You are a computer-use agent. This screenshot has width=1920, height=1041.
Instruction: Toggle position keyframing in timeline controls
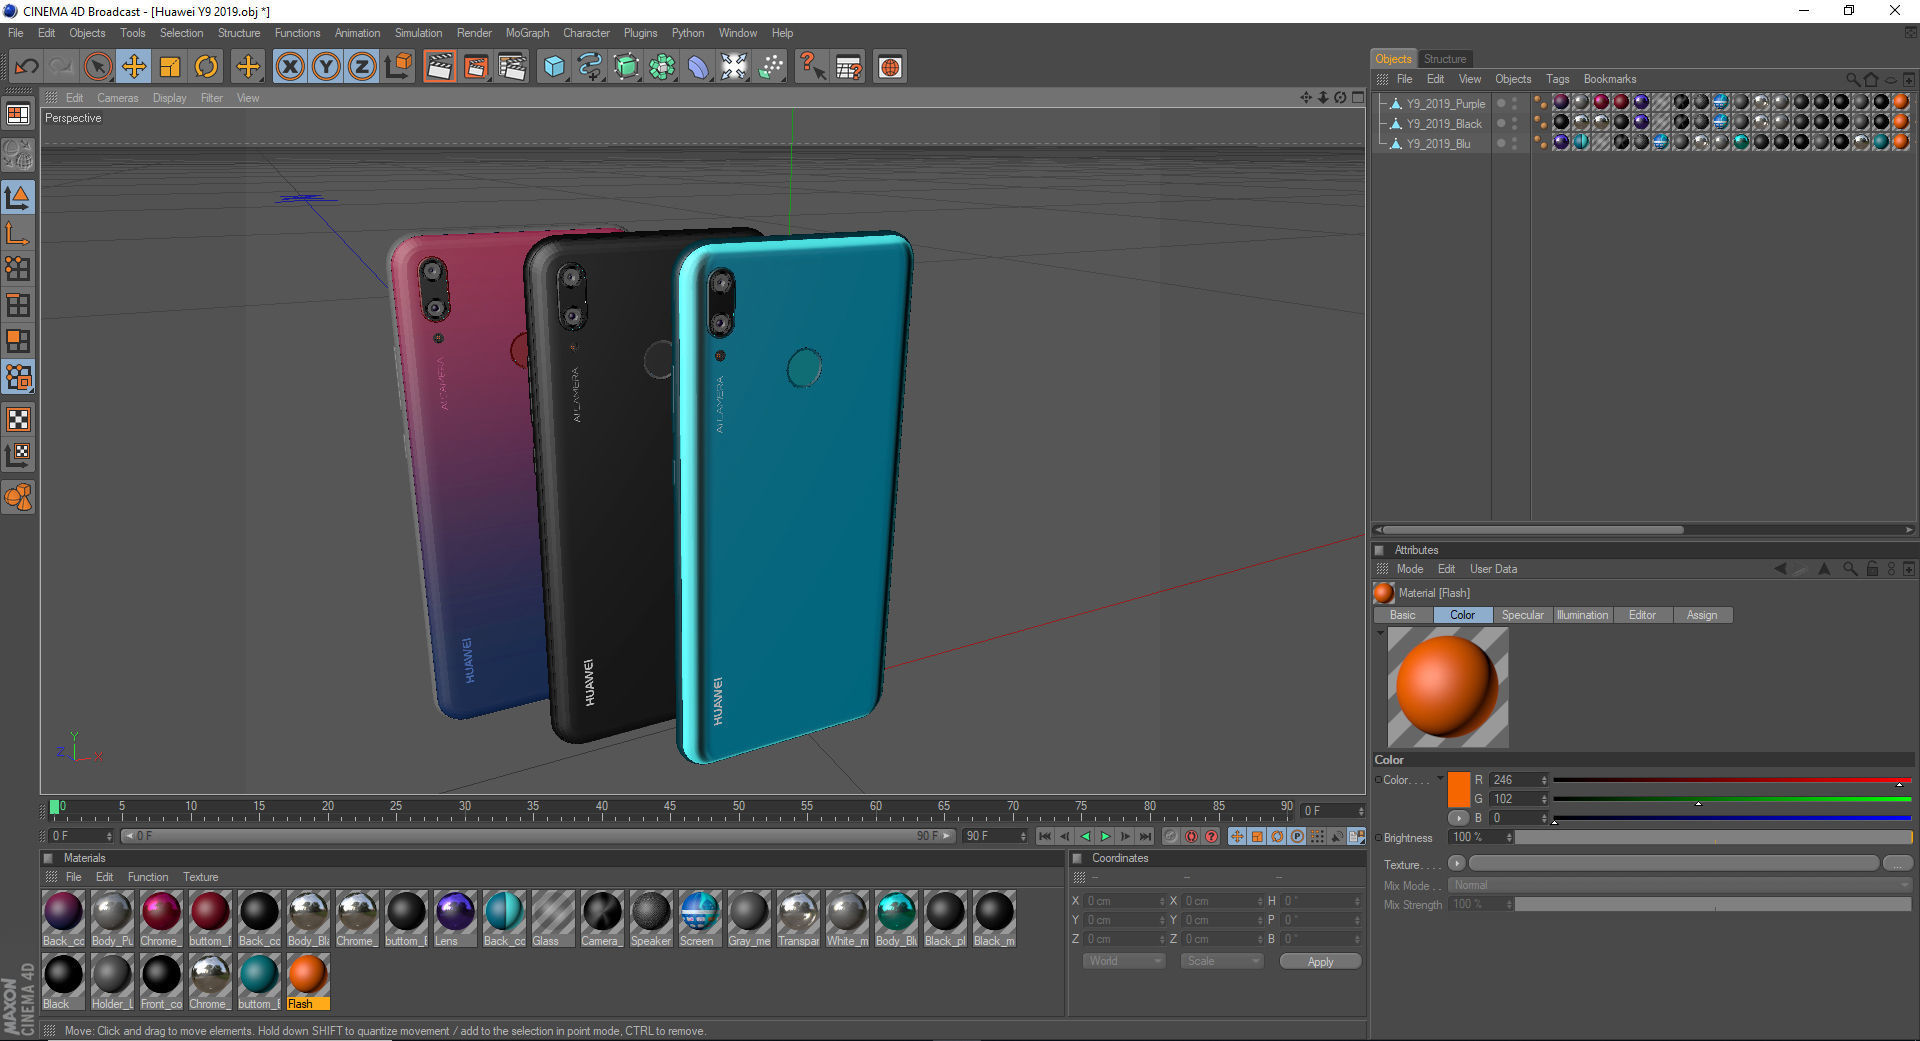point(1237,836)
